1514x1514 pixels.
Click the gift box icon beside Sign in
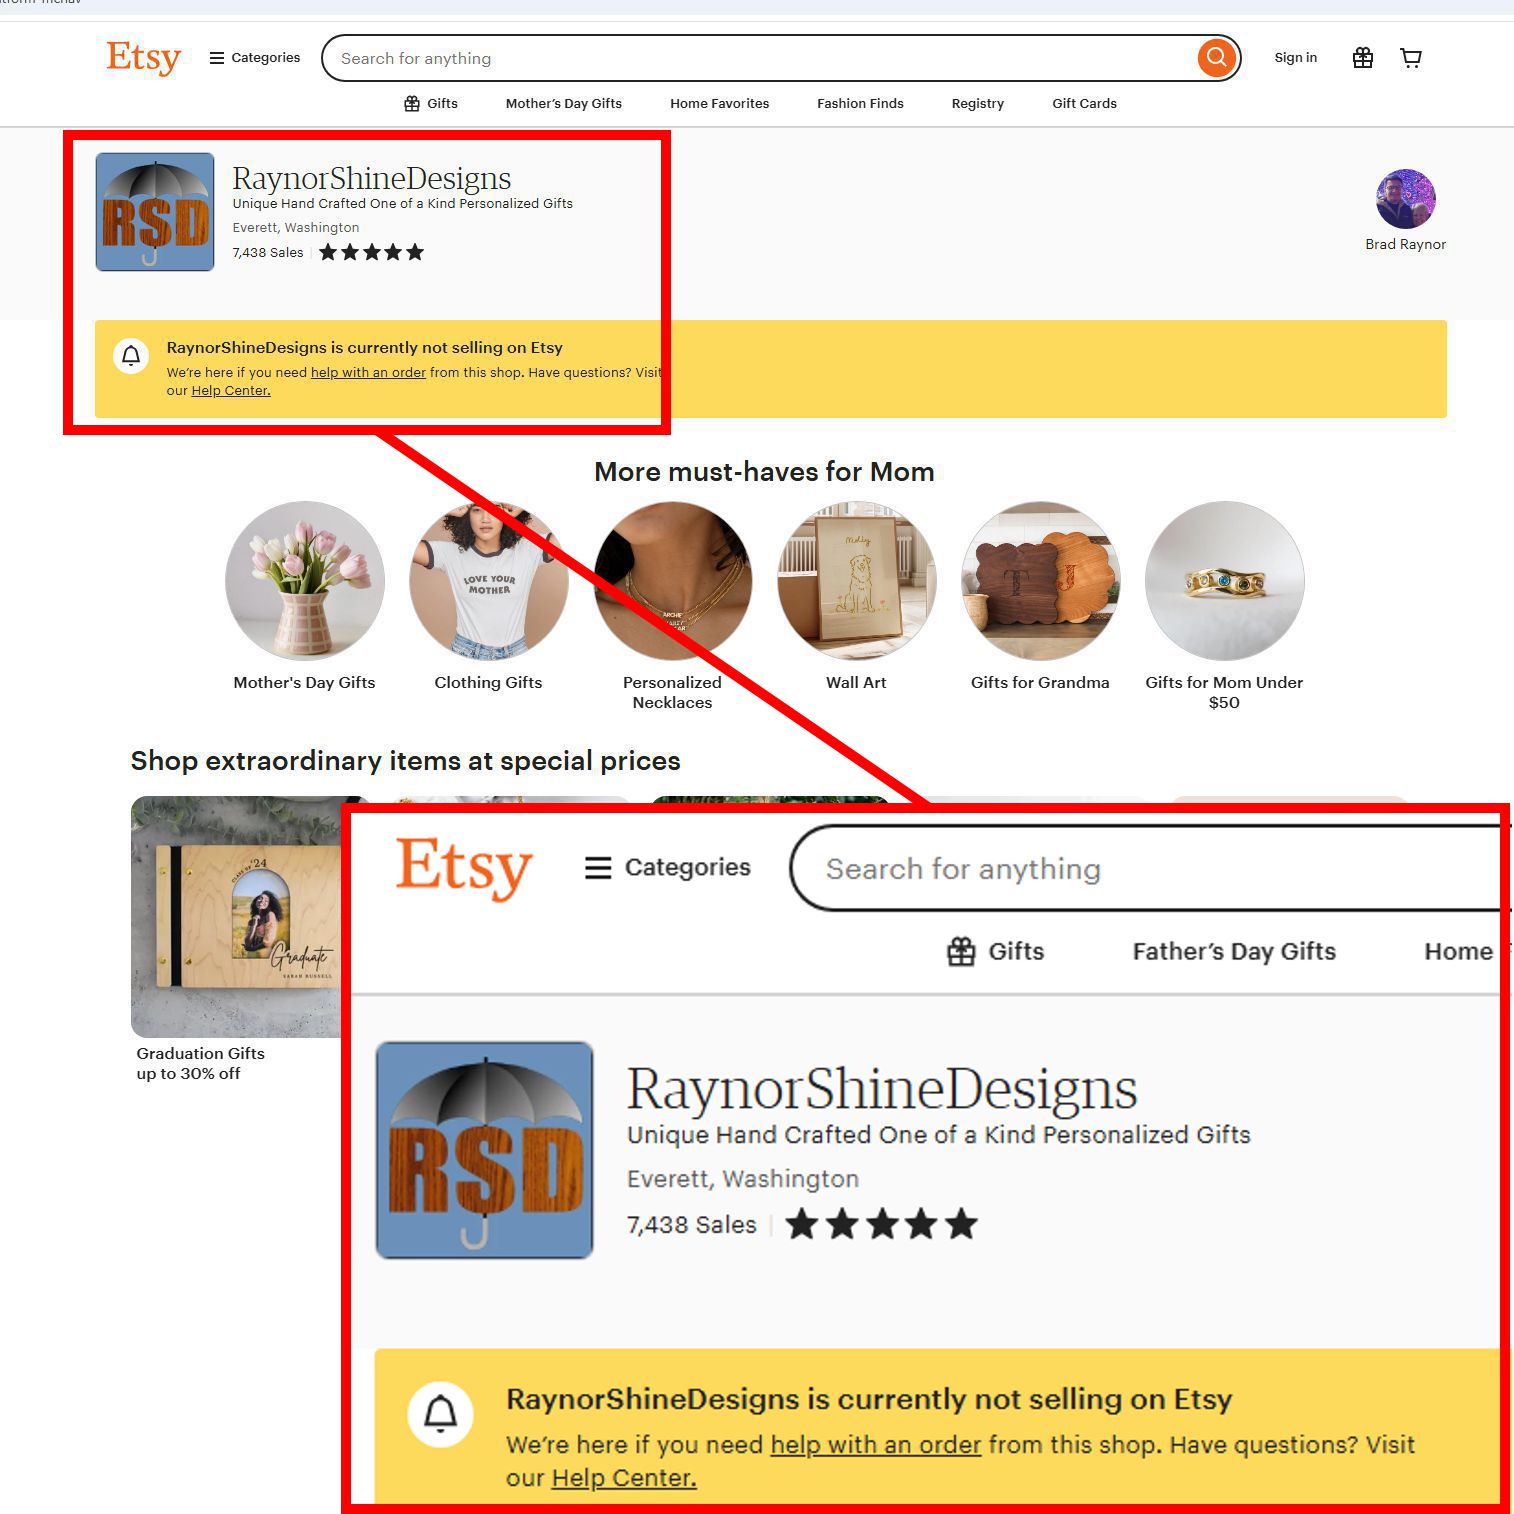1362,58
